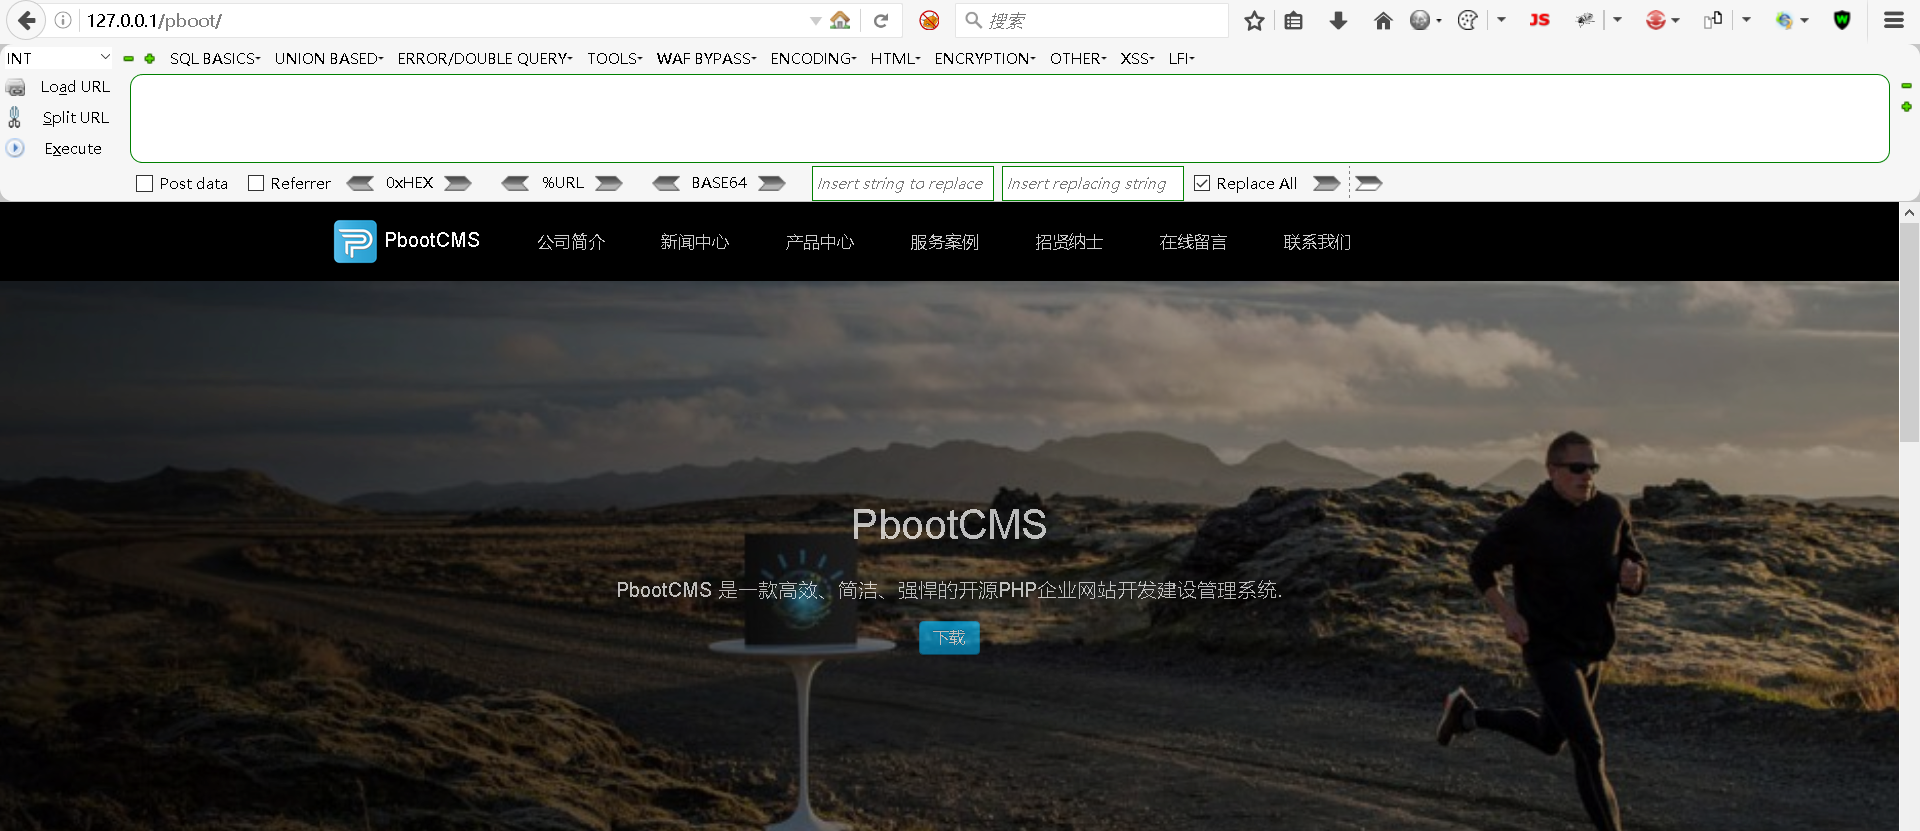Open the XSS menu
1920x831 pixels.
point(1138,59)
